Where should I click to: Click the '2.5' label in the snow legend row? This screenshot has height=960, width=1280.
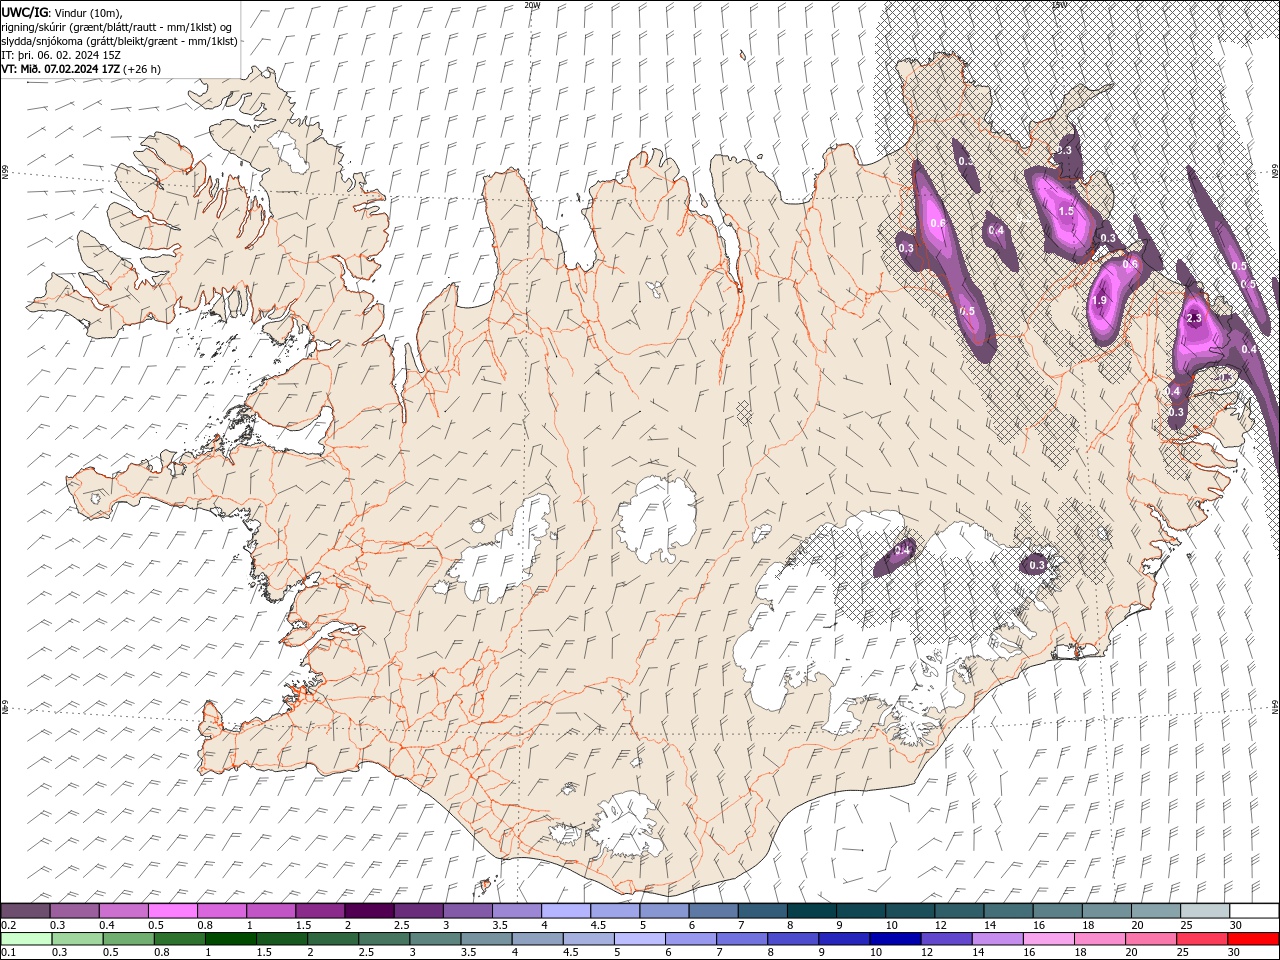[x=402, y=925]
